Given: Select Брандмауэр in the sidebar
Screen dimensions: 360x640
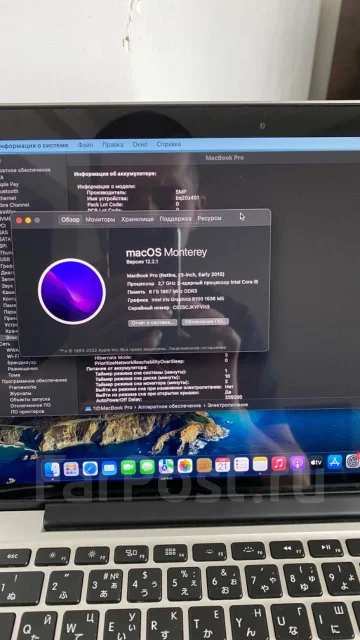Looking at the screenshot, I should 22,362.
